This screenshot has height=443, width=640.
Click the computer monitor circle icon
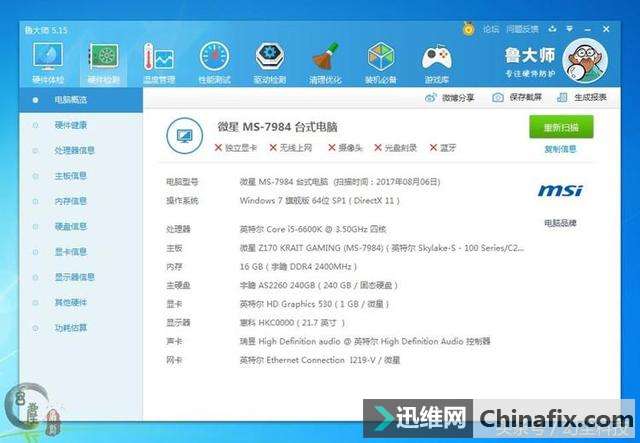coord(184,136)
